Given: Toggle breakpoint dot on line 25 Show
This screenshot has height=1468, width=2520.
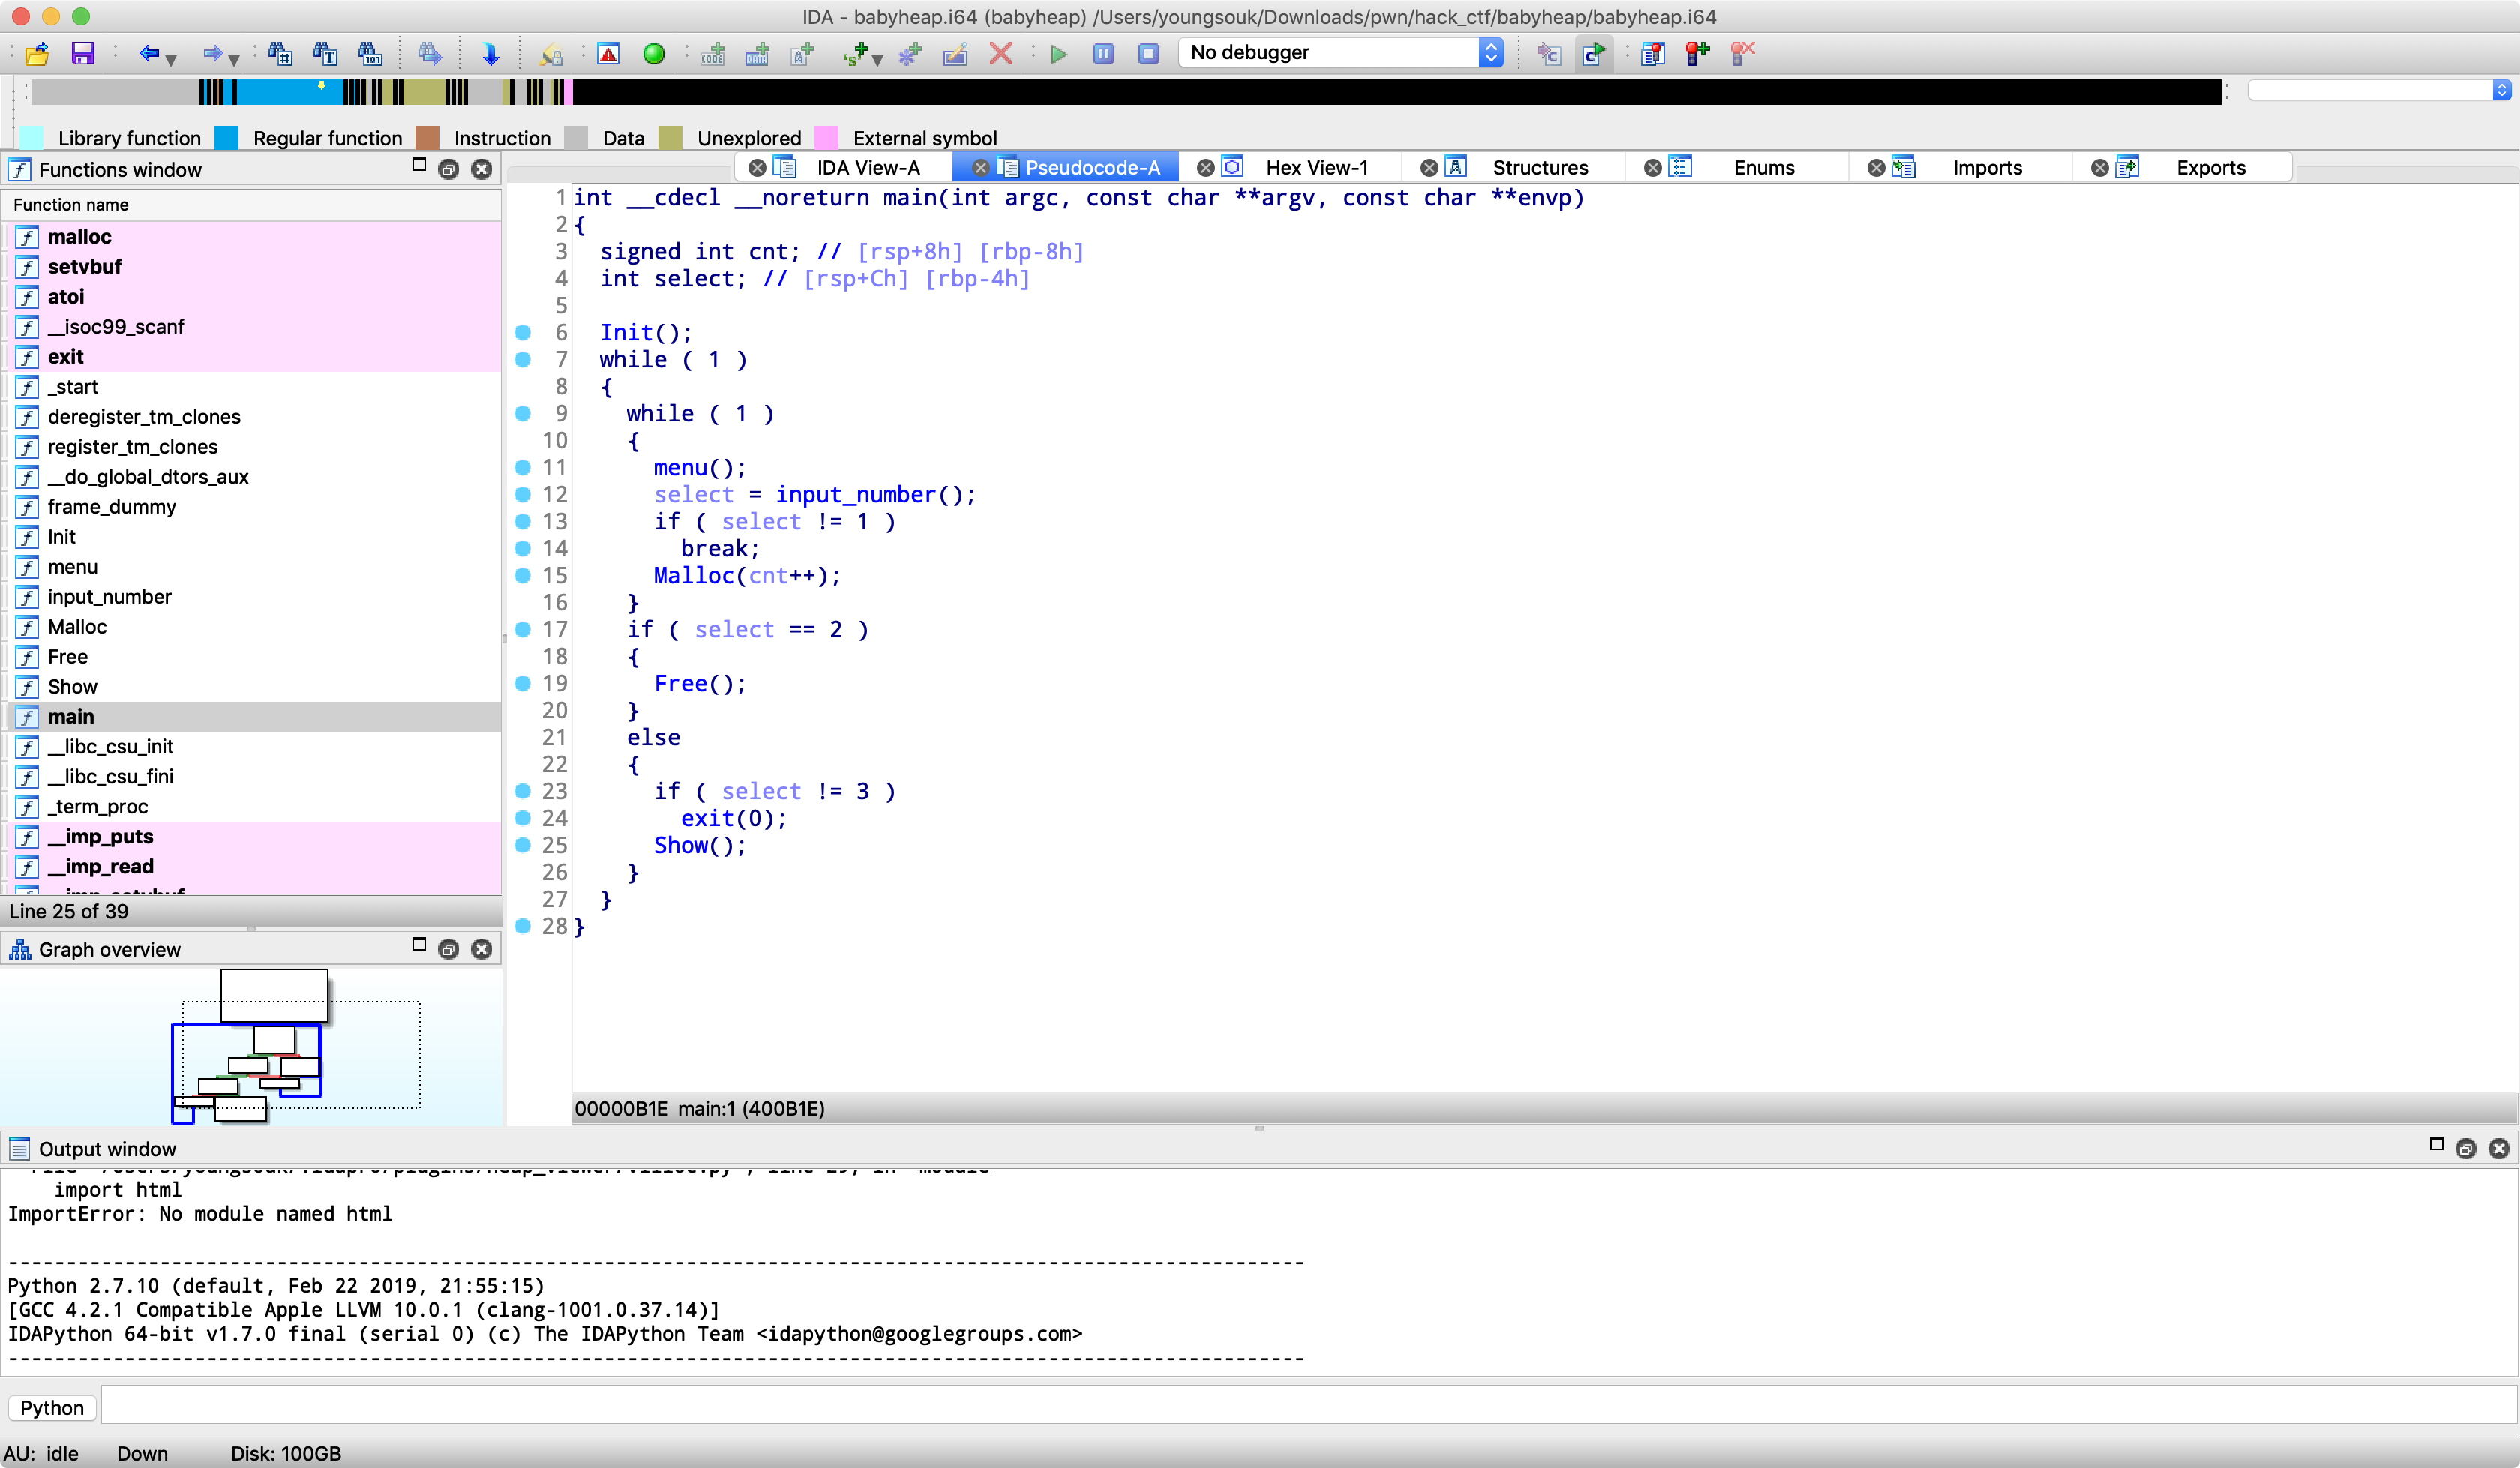Looking at the screenshot, I should 522,845.
